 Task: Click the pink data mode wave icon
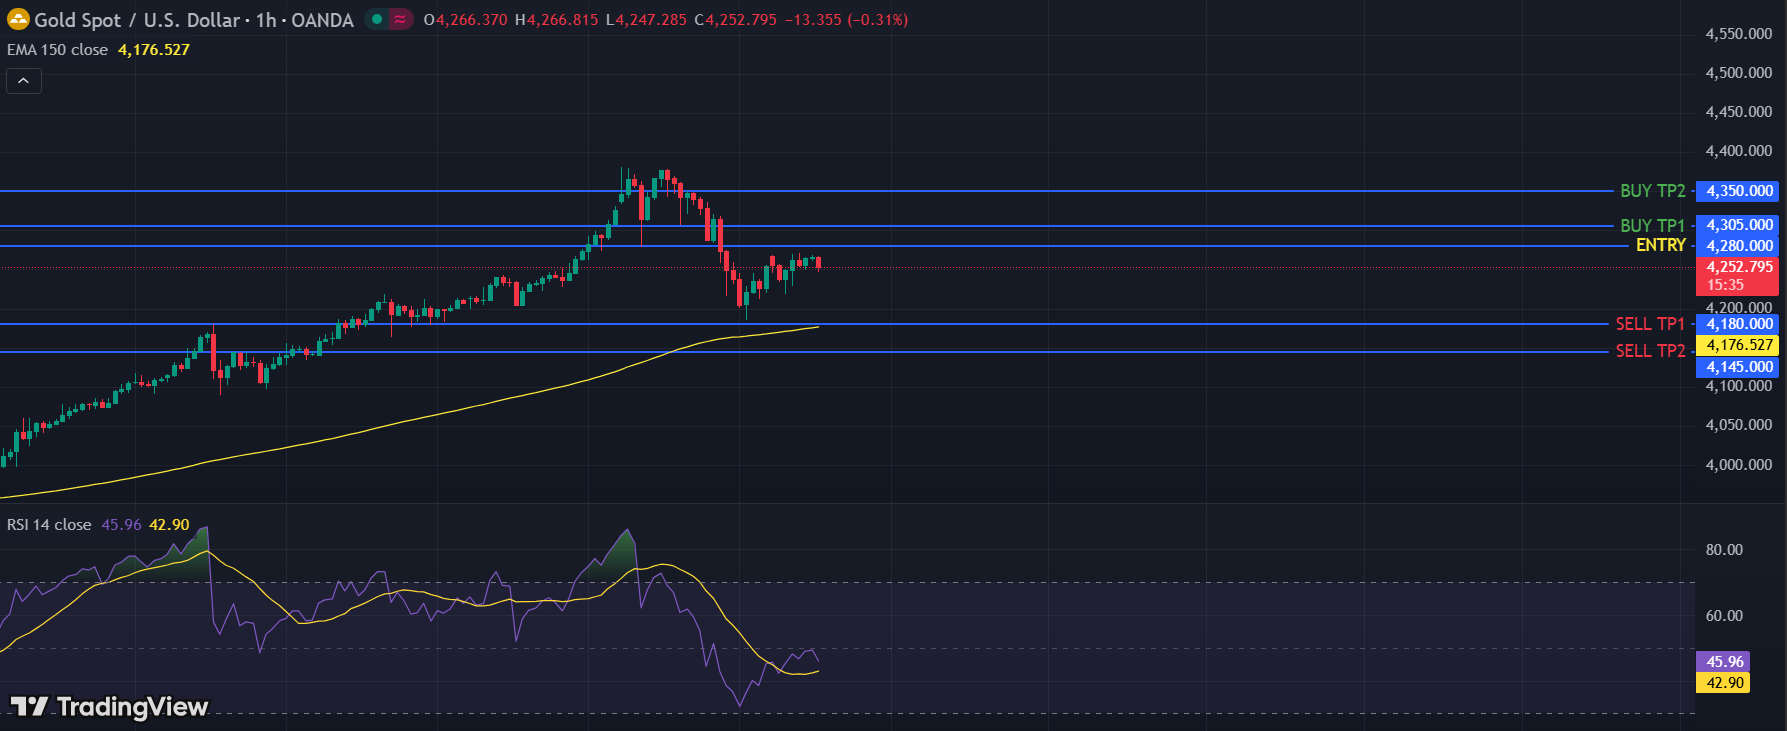(400, 19)
